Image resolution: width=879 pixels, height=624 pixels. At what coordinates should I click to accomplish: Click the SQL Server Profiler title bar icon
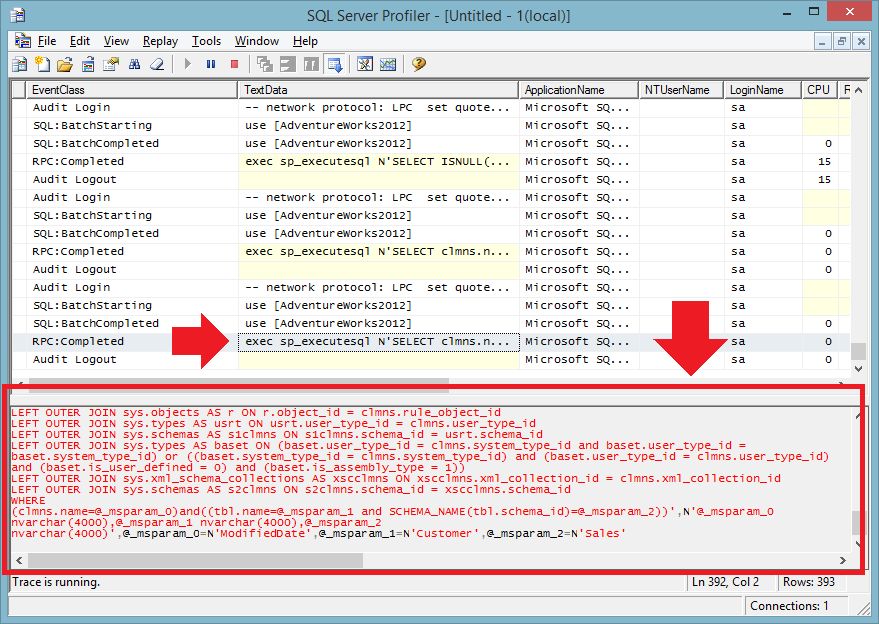(x=17, y=15)
